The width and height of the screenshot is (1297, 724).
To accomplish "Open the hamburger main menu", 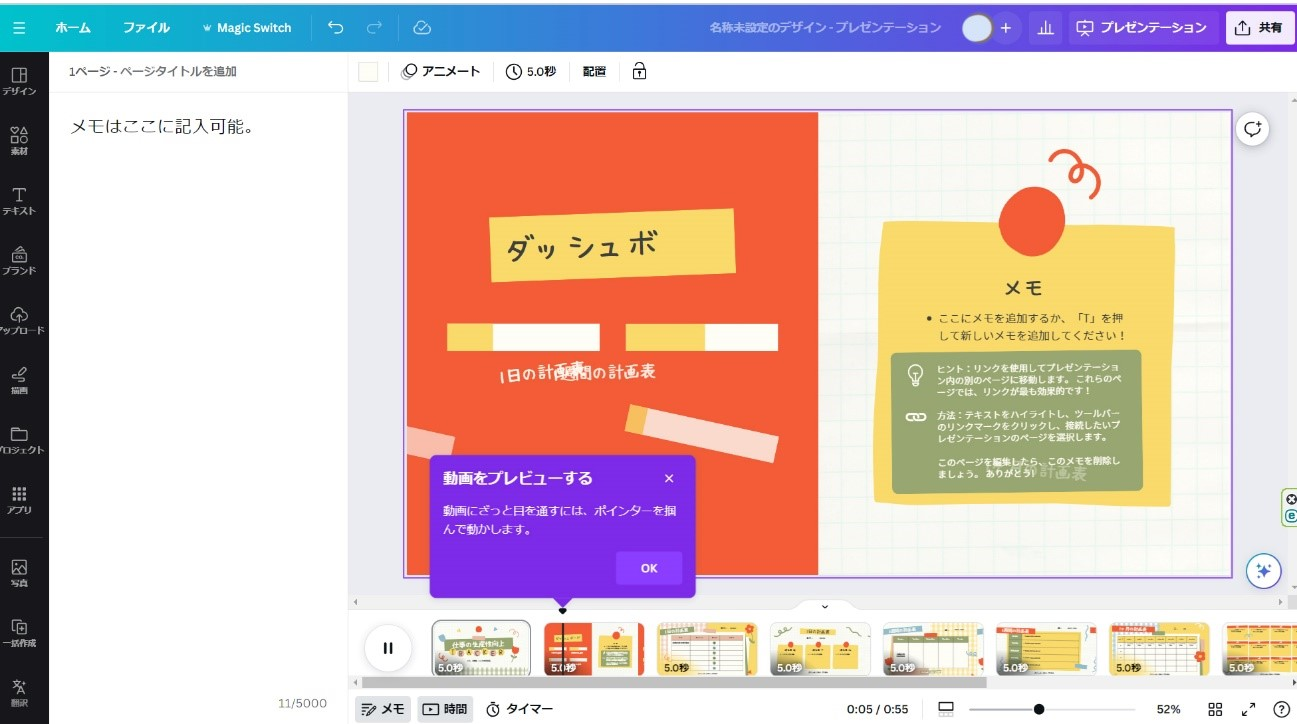I will coord(20,28).
